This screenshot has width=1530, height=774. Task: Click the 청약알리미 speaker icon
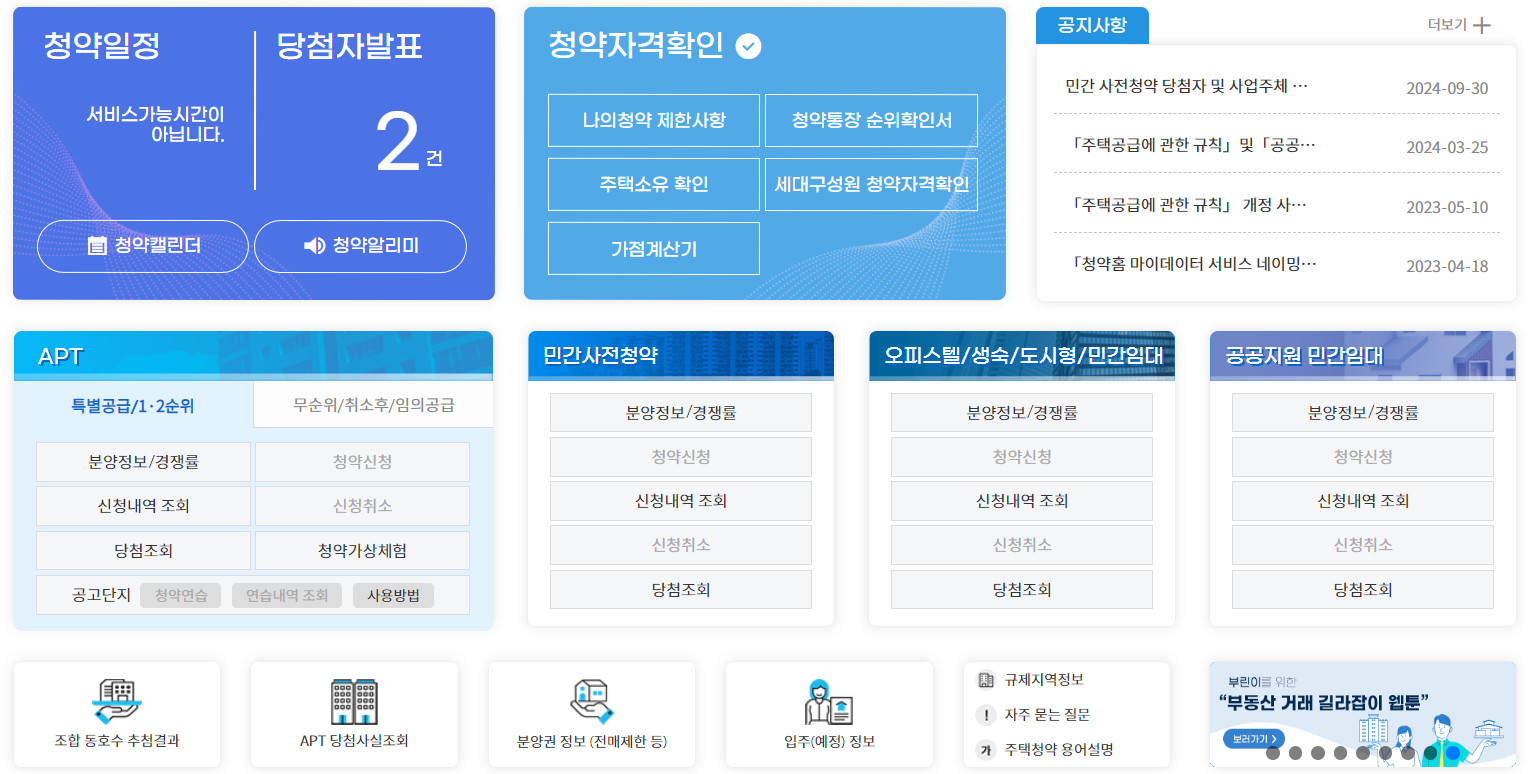point(315,246)
